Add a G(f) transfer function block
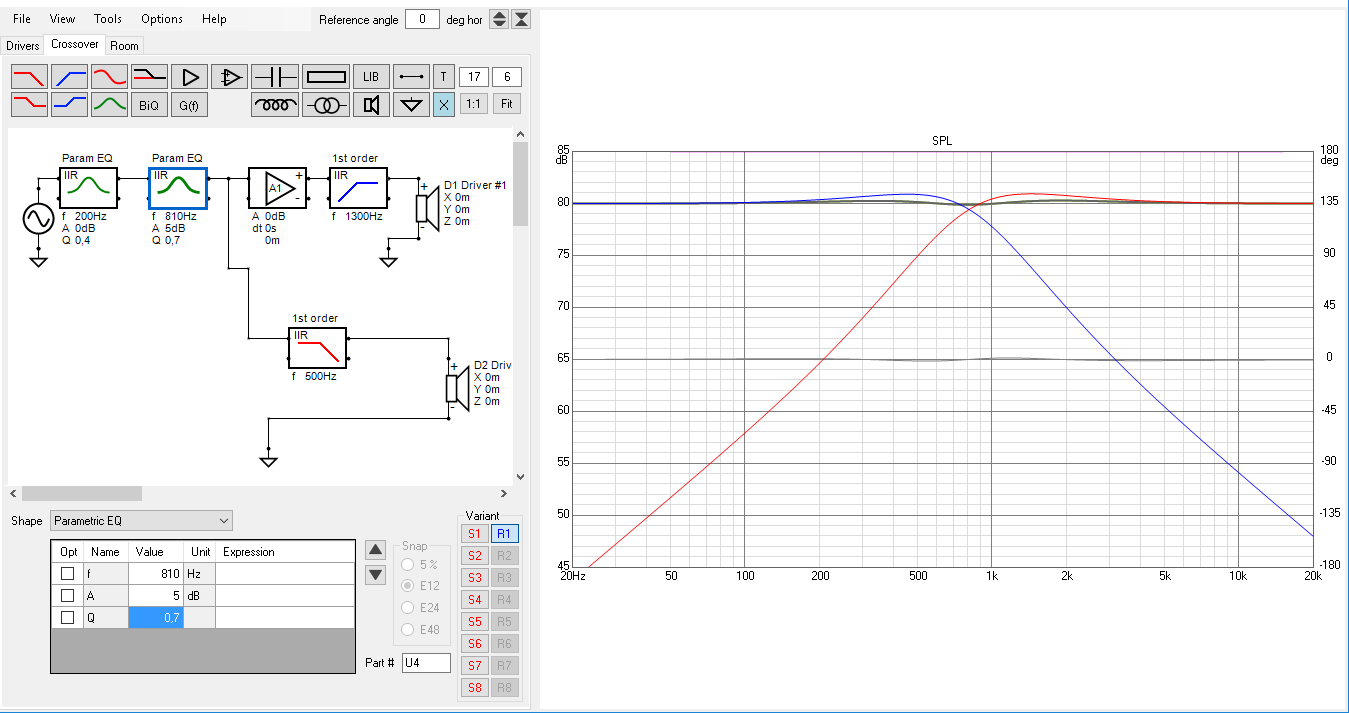This screenshot has width=1349, height=713. (x=189, y=104)
